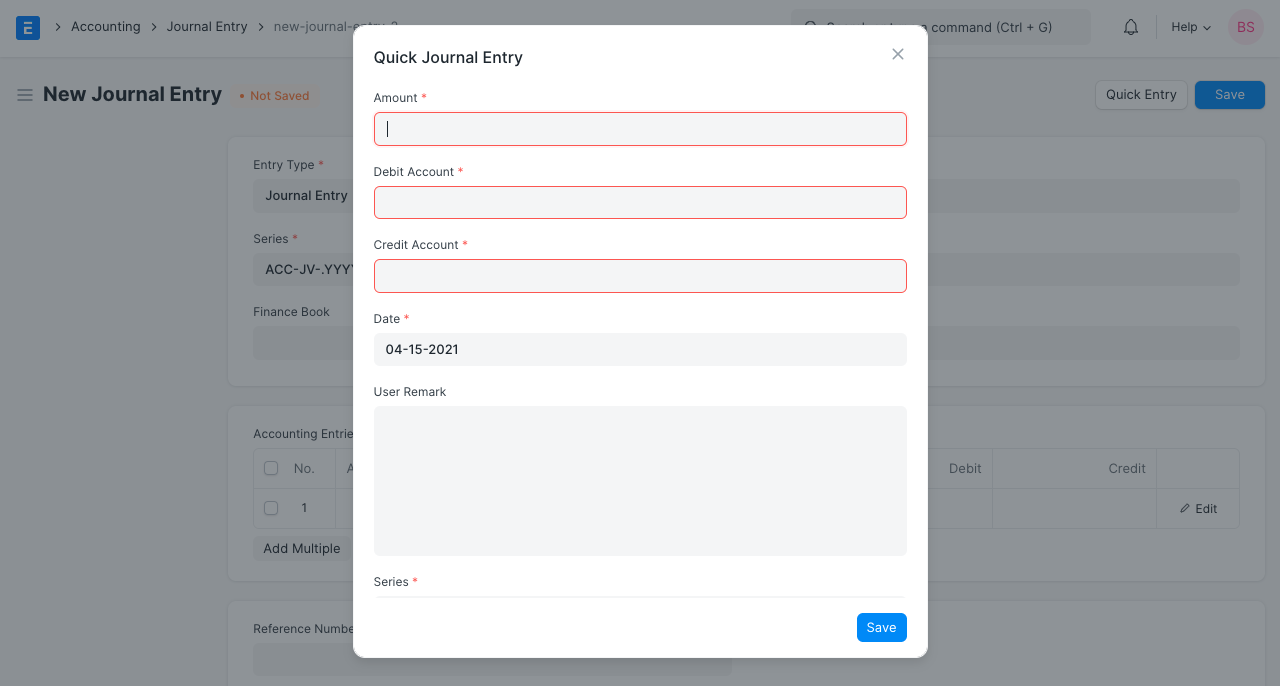Toggle the sidebar hamburger menu icon
Viewport: 1280px width, 686px height.
pos(25,95)
